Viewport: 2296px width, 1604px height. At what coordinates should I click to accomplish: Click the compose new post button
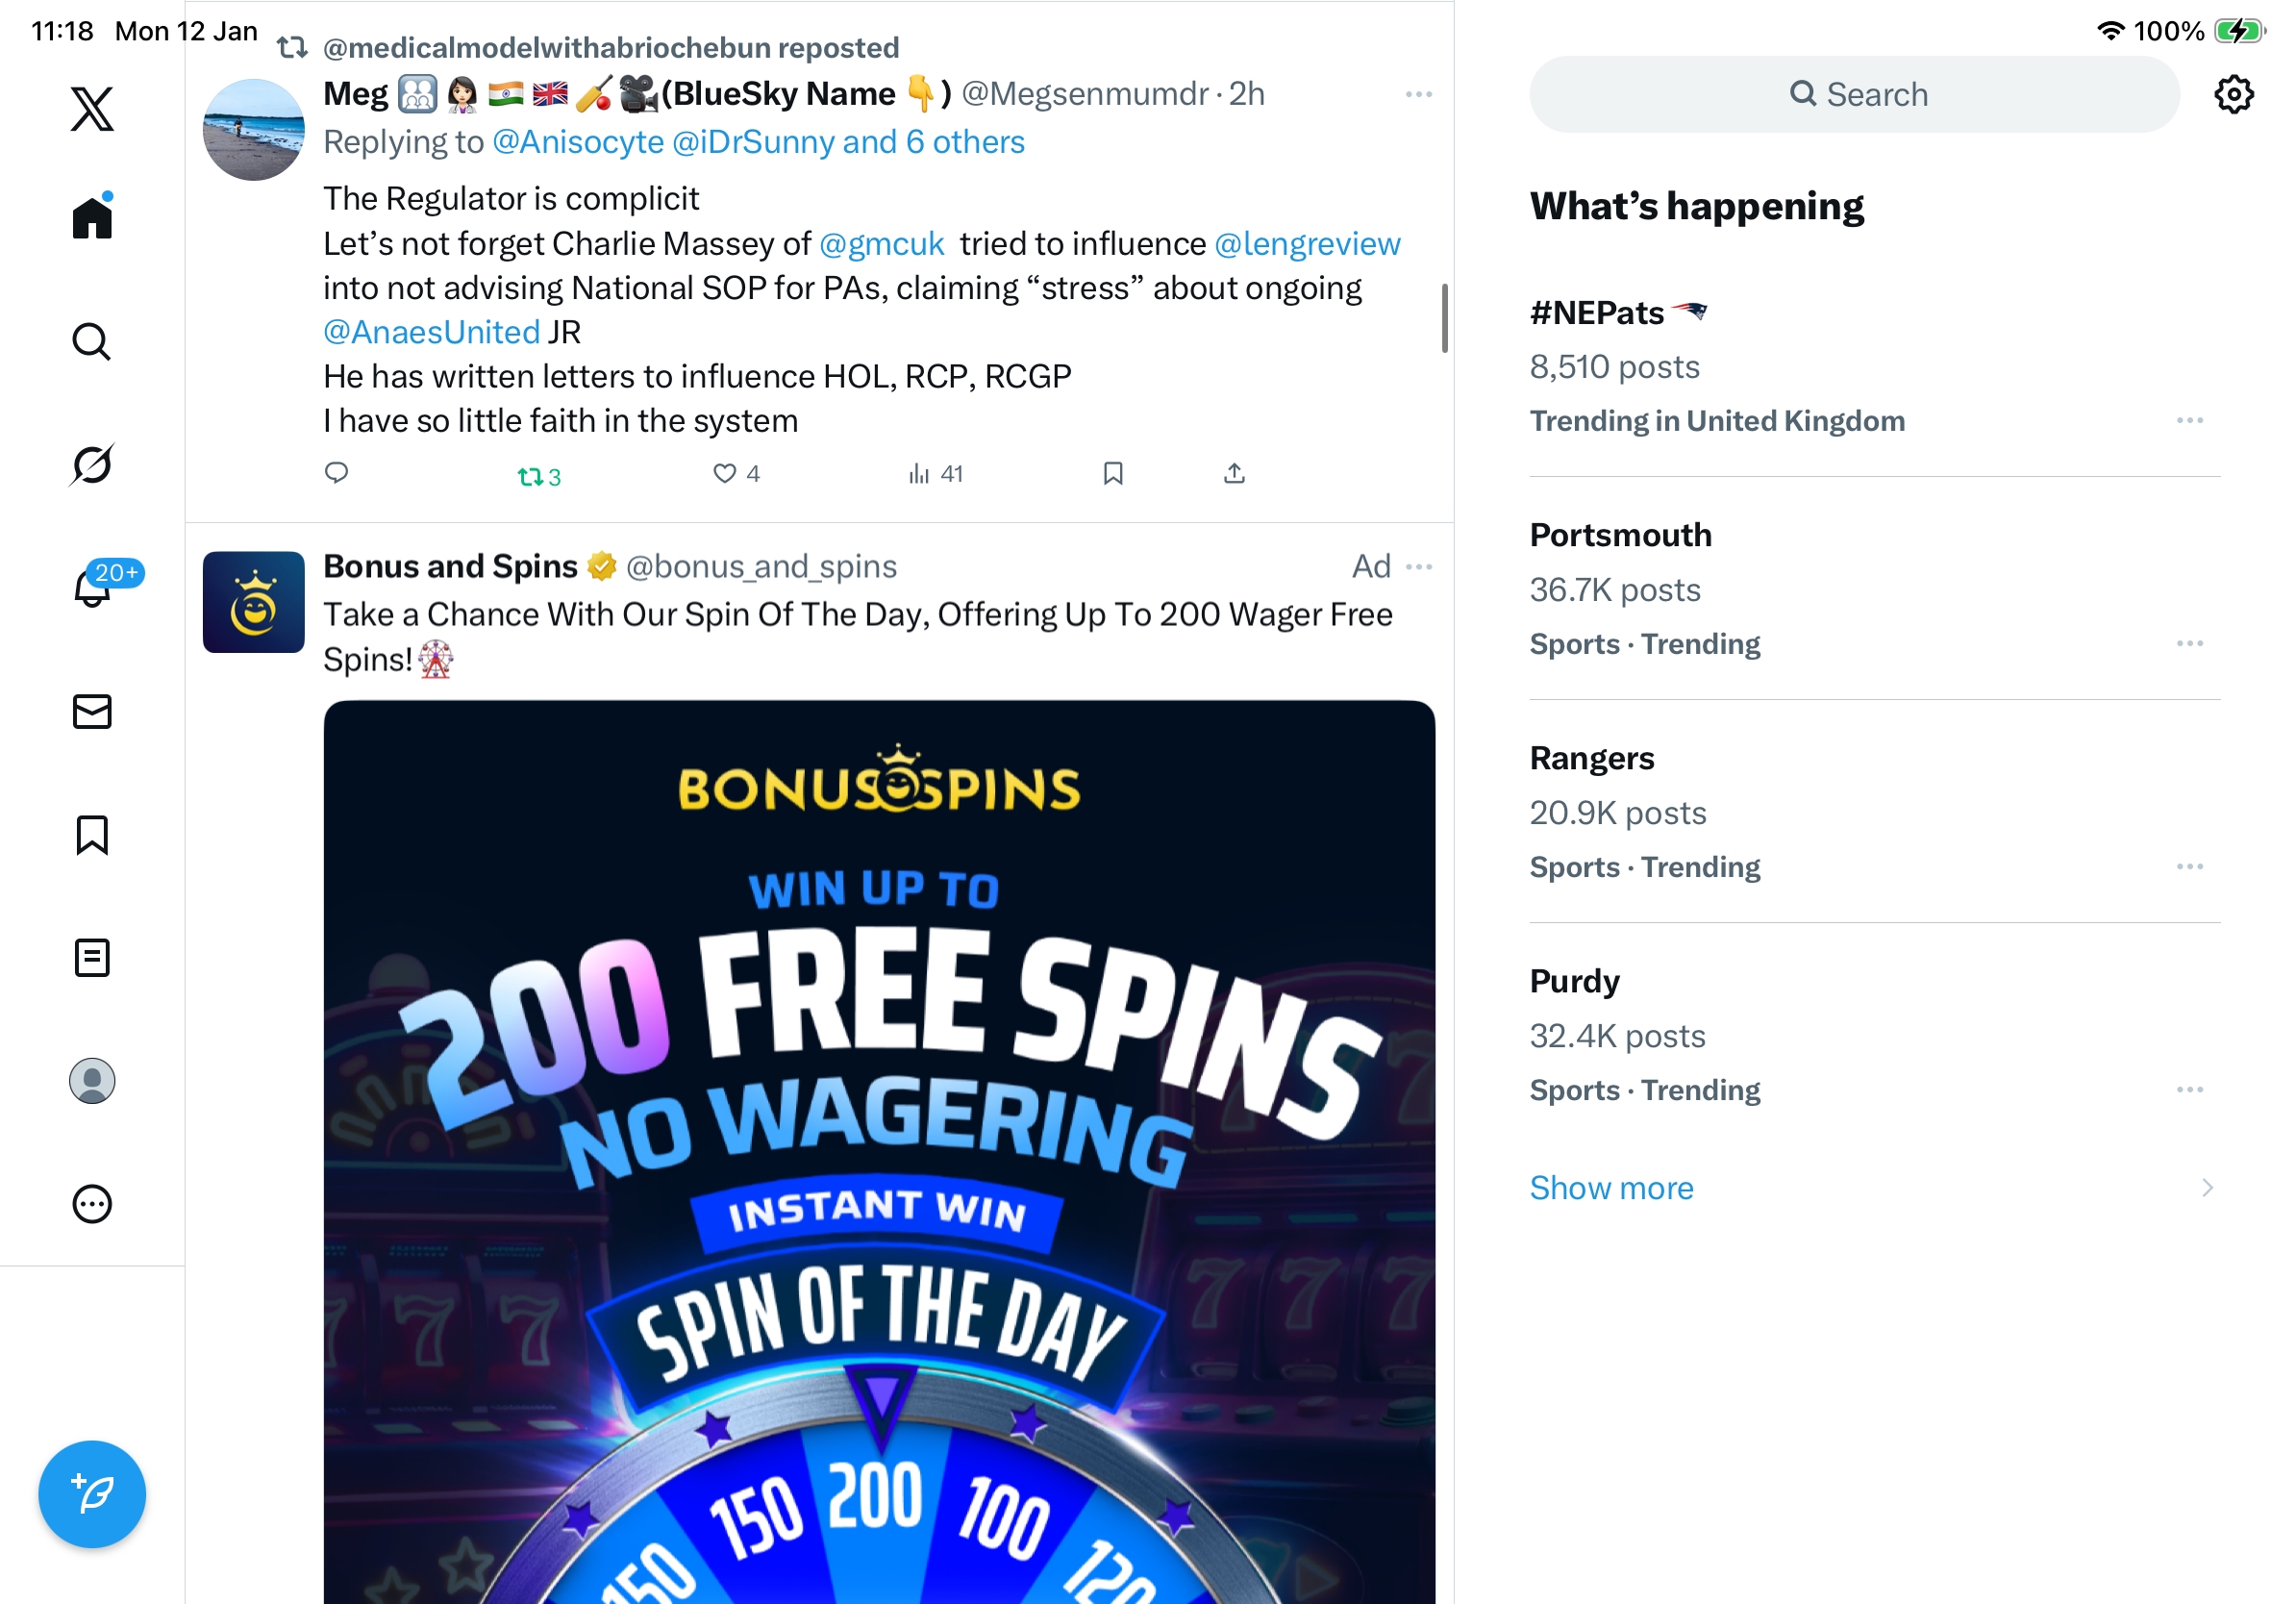tap(92, 1494)
